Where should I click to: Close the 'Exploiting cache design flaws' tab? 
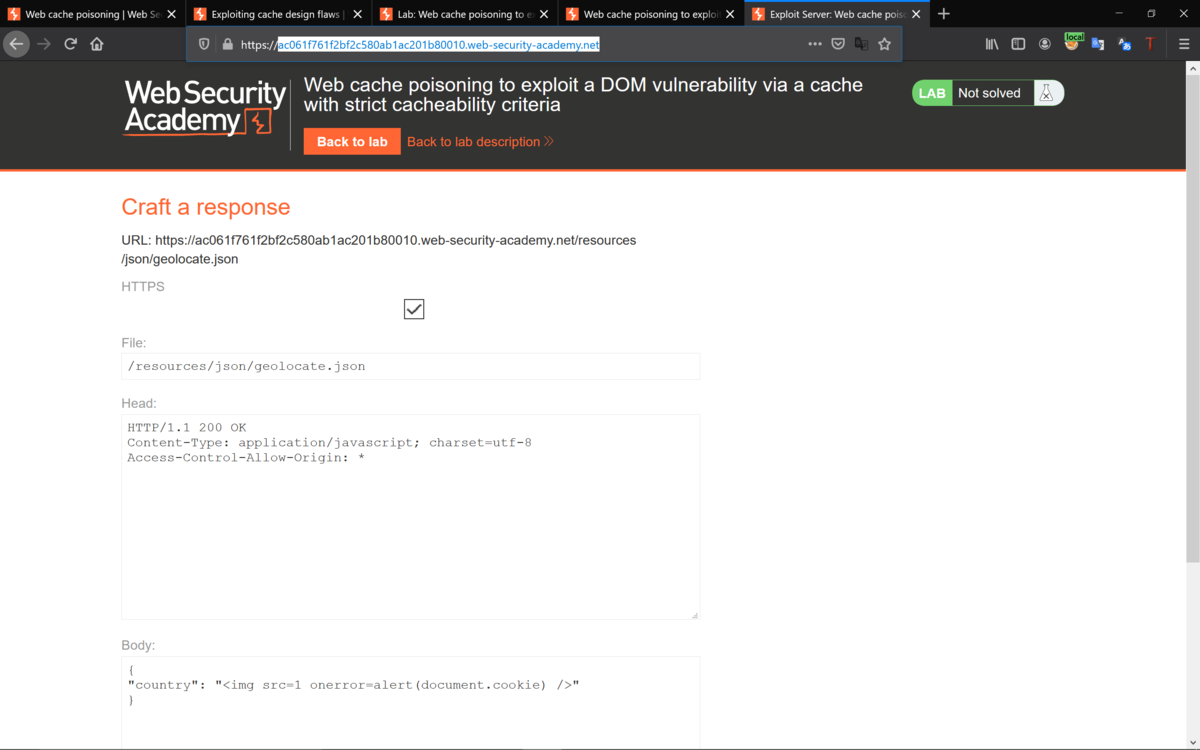point(357,14)
